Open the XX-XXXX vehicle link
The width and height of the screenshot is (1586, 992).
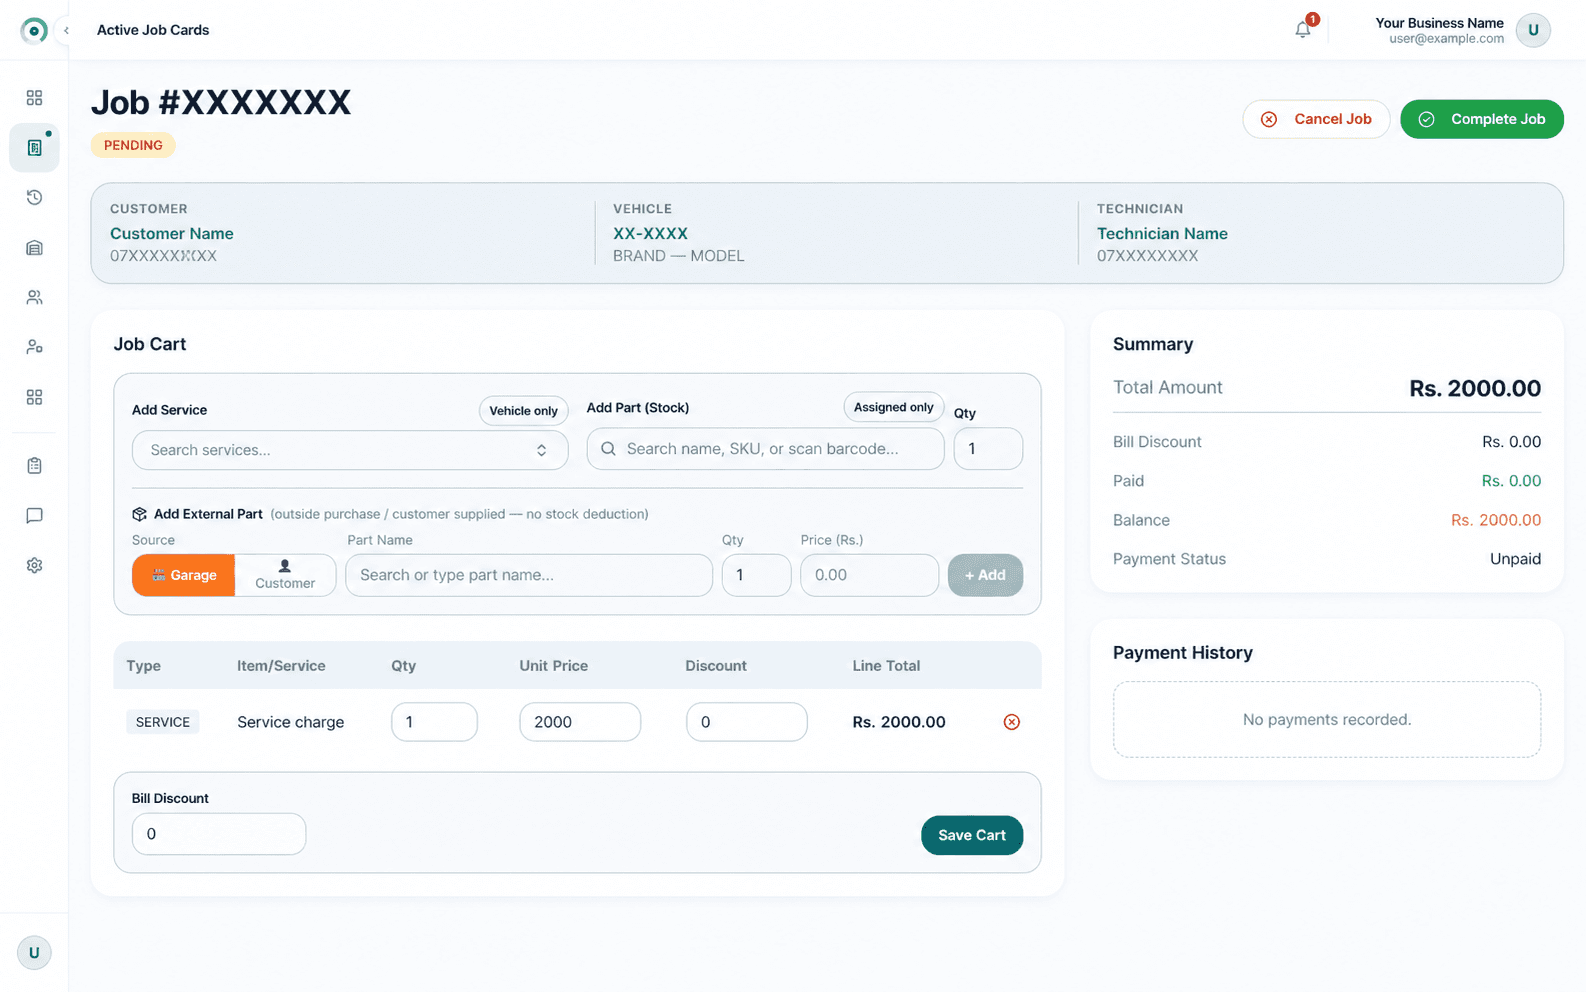click(650, 234)
